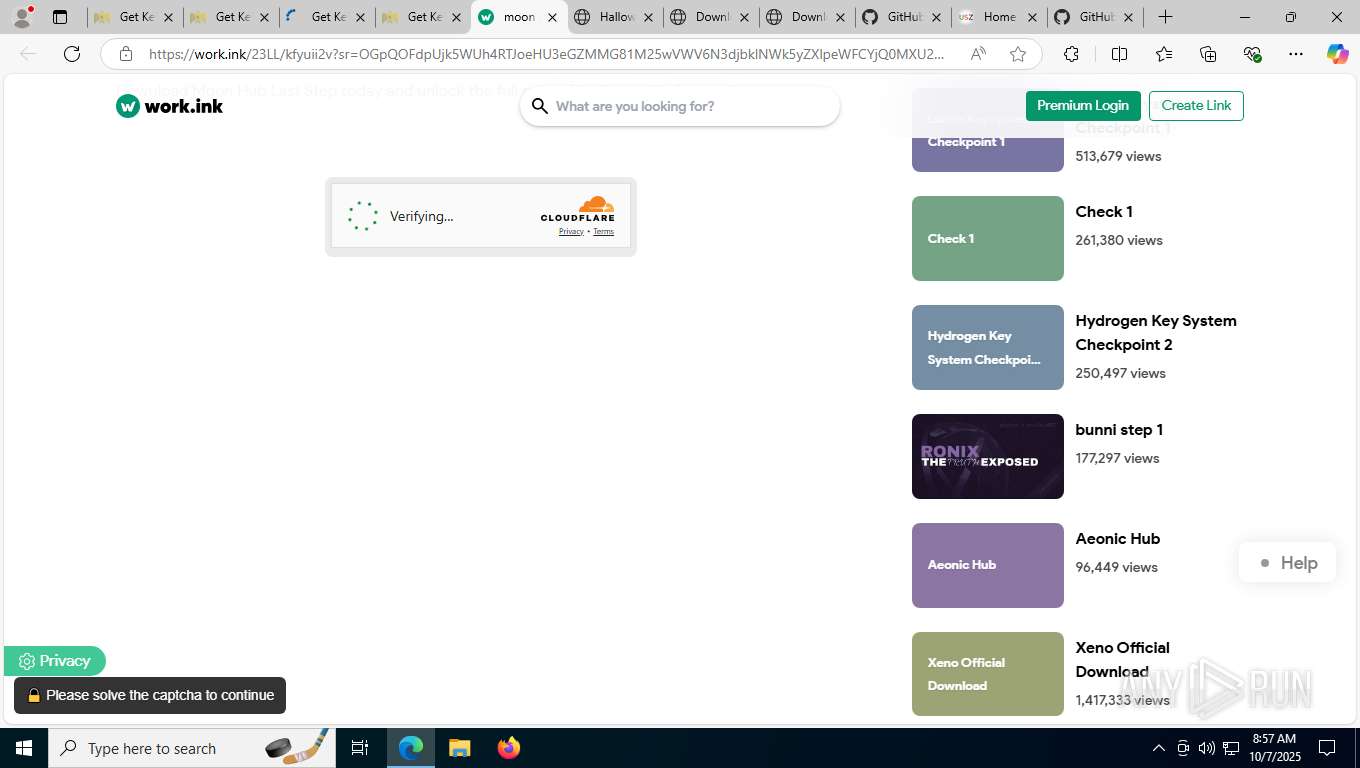
Task: Open a new tab with plus icon
Action: point(1165,17)
